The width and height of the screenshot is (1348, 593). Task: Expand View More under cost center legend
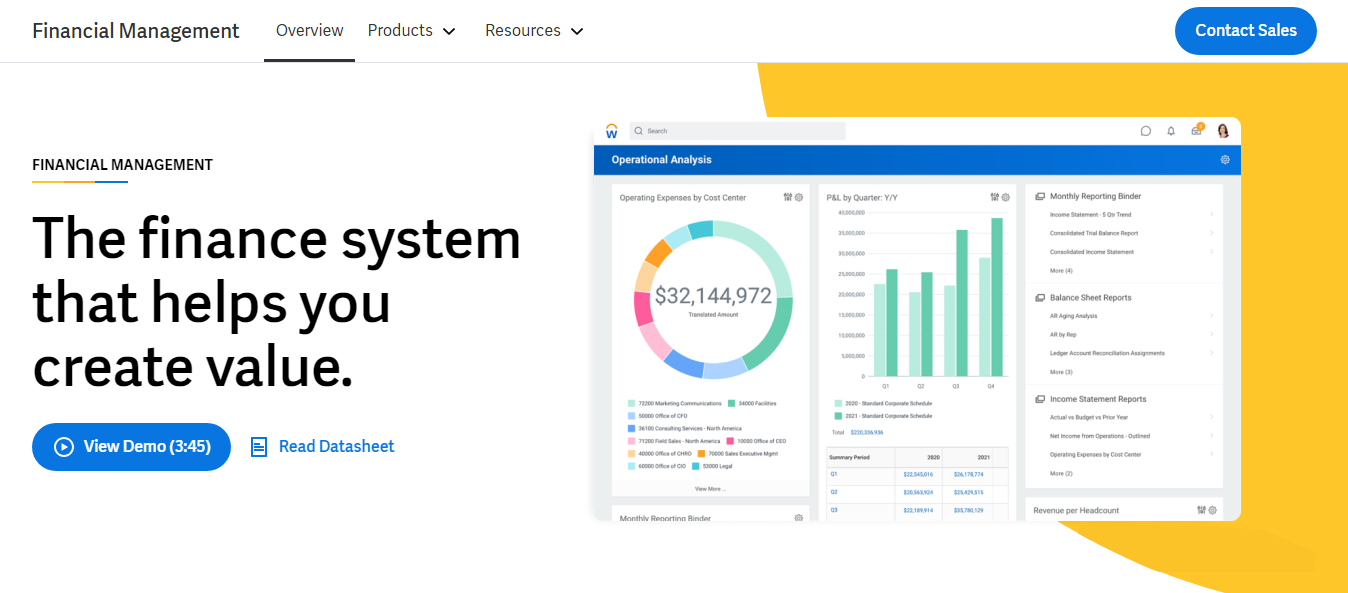710,489
